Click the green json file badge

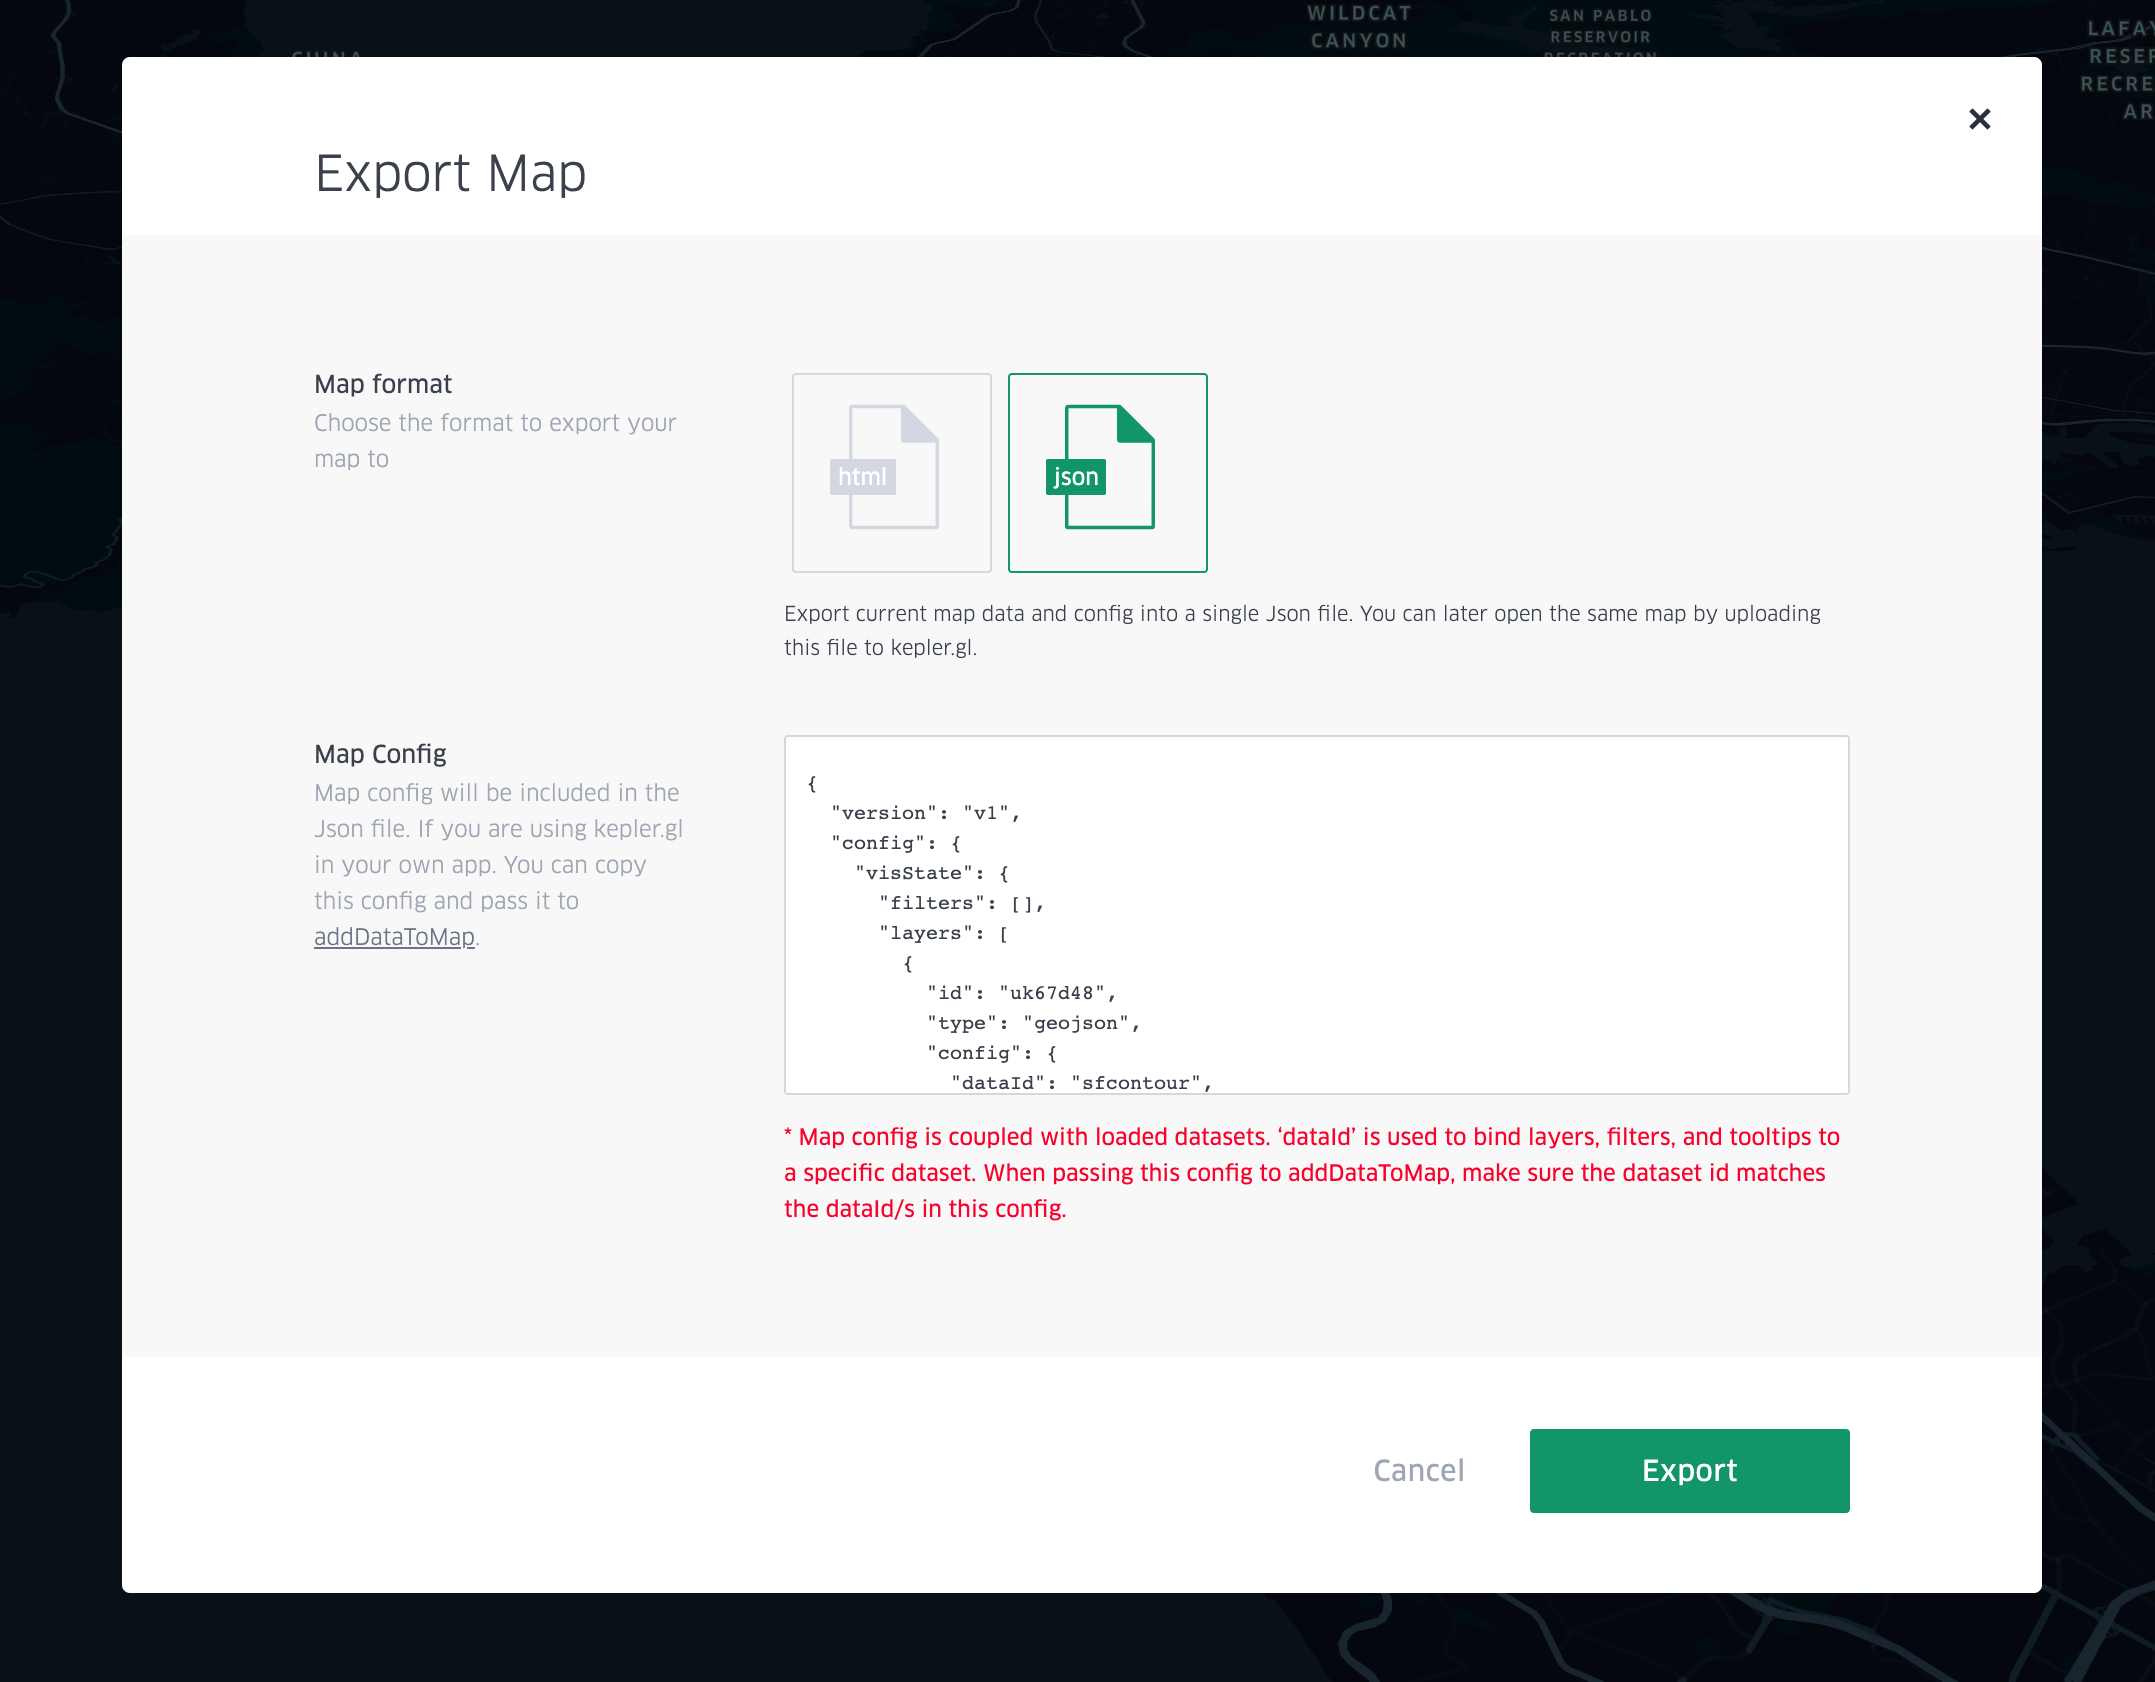(x=1075, y=477)
